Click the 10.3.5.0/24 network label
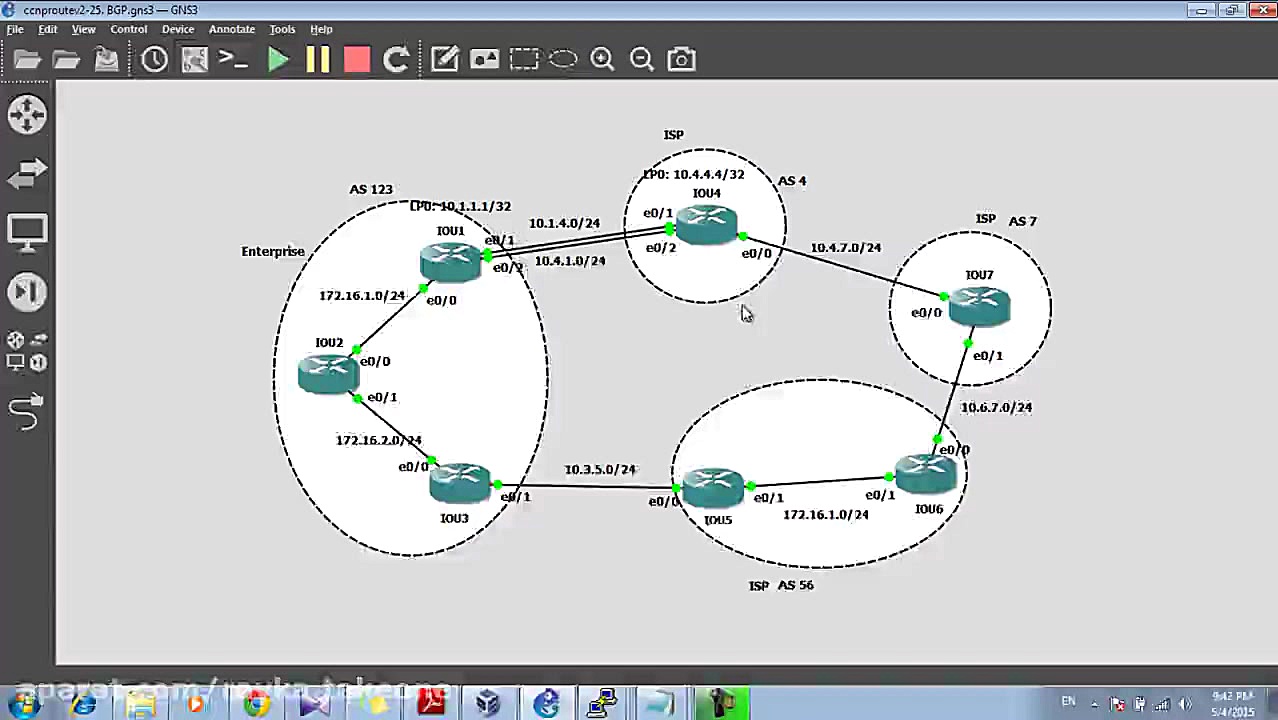 tap(600, 469)
